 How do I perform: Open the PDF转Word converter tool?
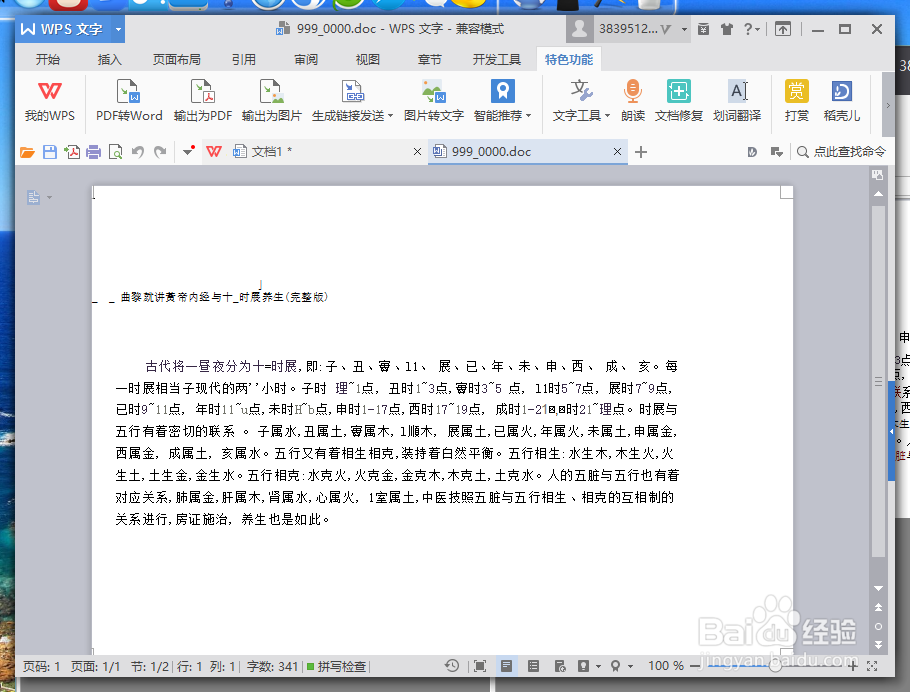click(130, 100)
